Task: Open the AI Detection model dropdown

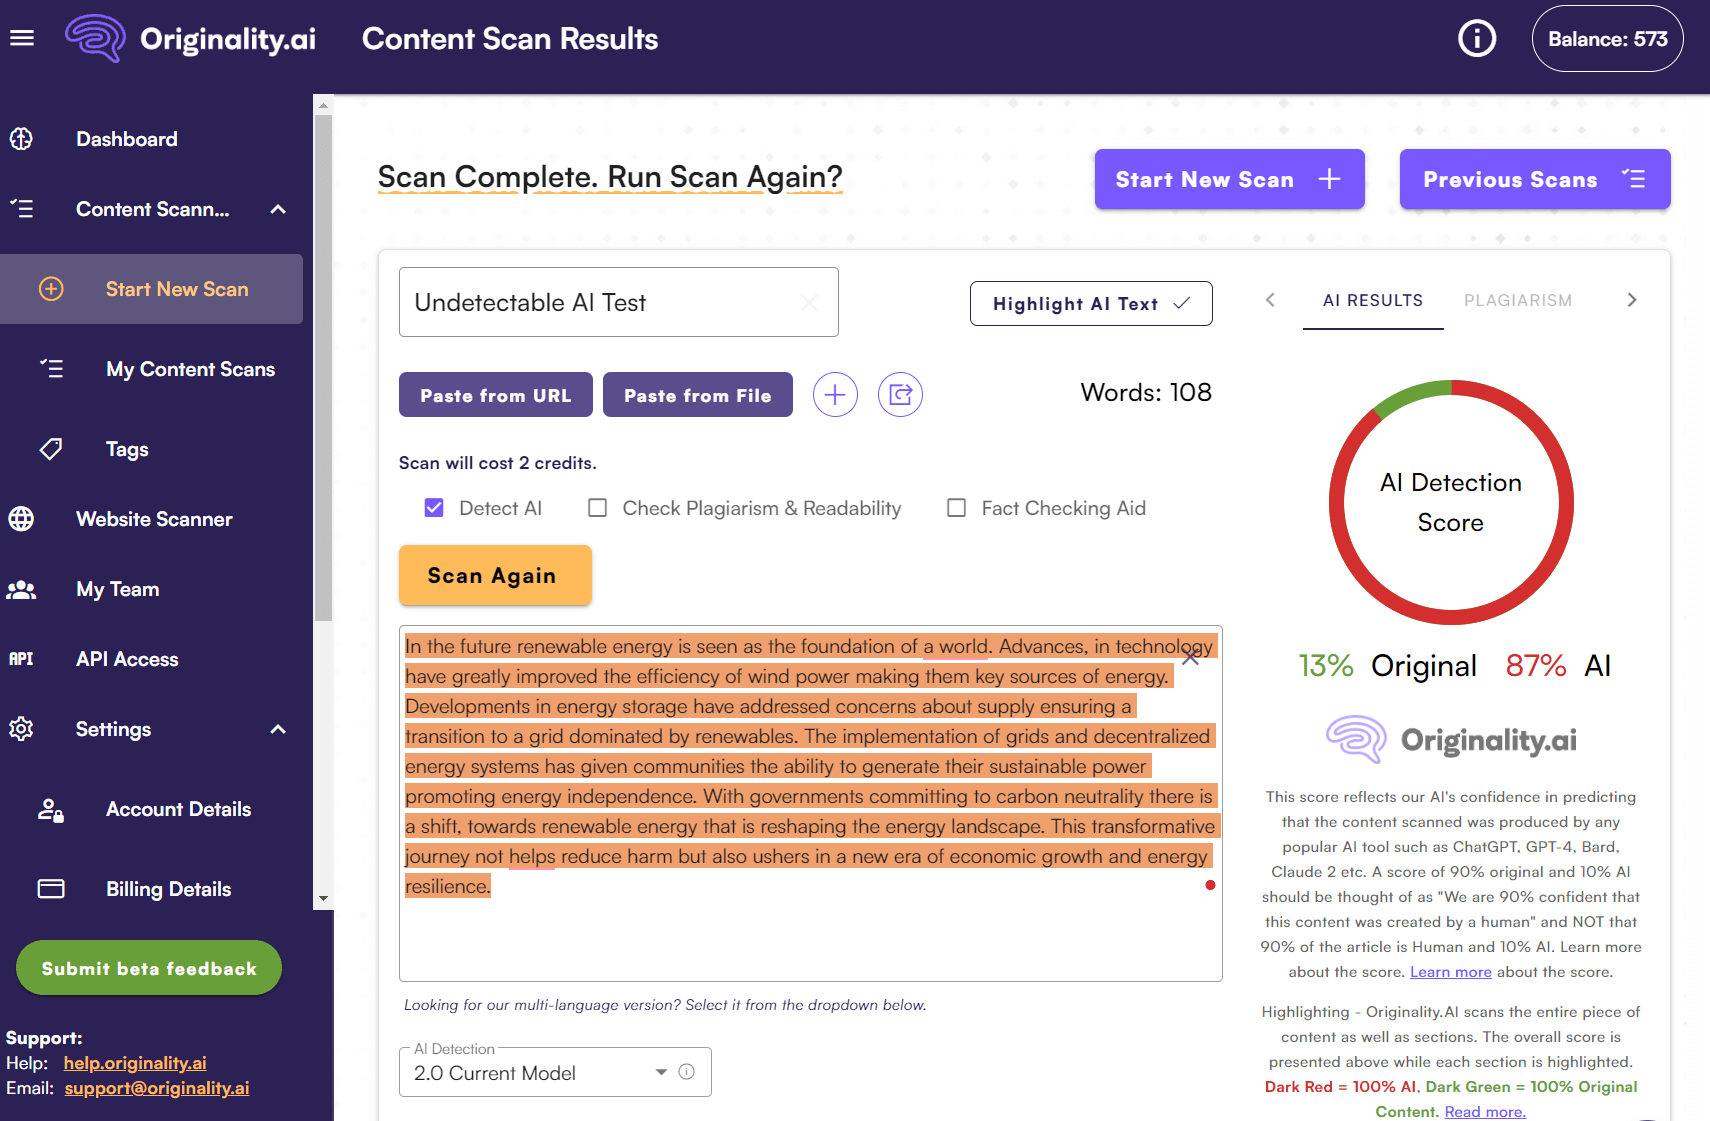Action: pyautogui.click(x=540, y=1072)
